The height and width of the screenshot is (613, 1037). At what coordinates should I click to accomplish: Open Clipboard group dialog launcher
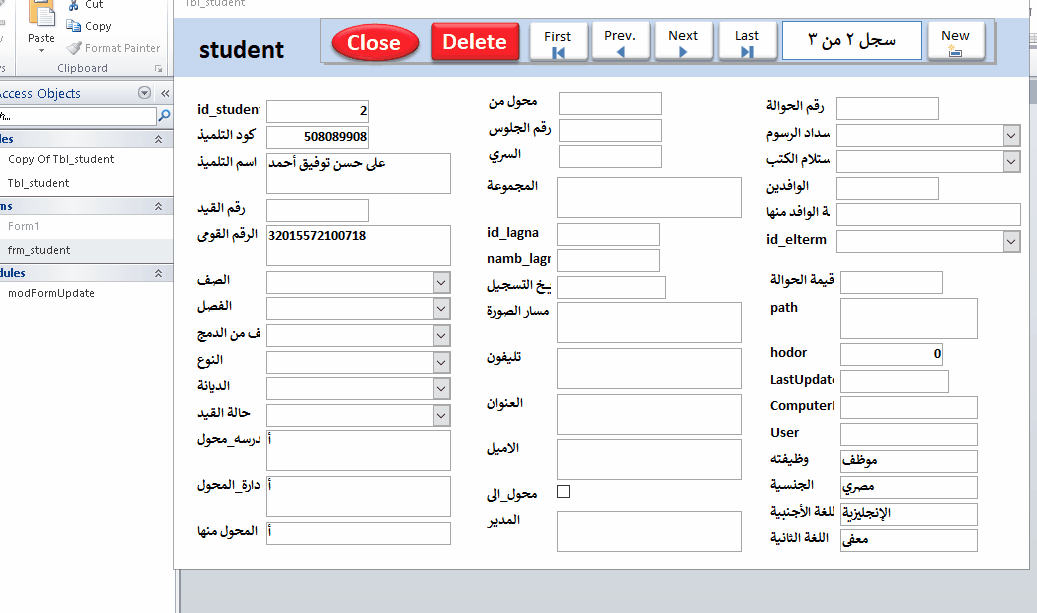(158, 69)
